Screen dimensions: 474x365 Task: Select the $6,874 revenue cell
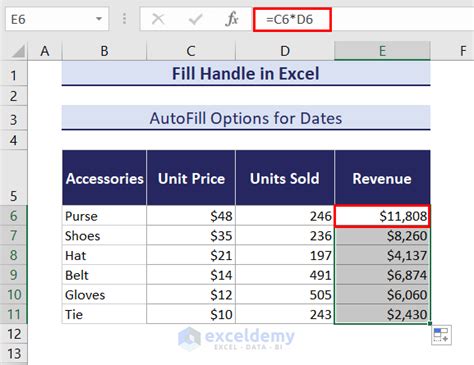tap(382, 275)
